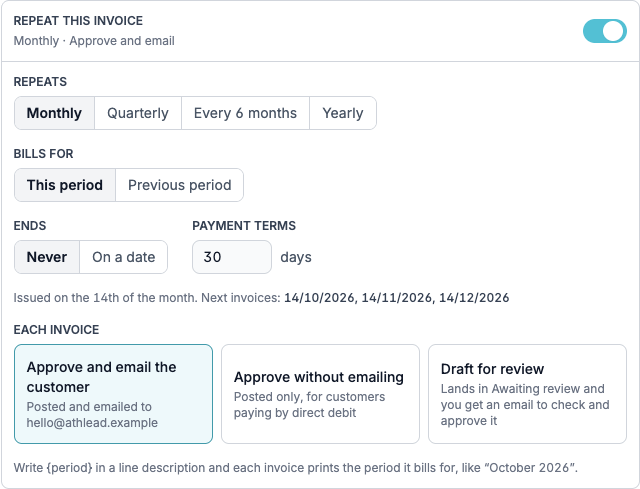Set repeats to Every 6 months
Image resolution: width=640 pixels, height=489 pixels.
245,113
